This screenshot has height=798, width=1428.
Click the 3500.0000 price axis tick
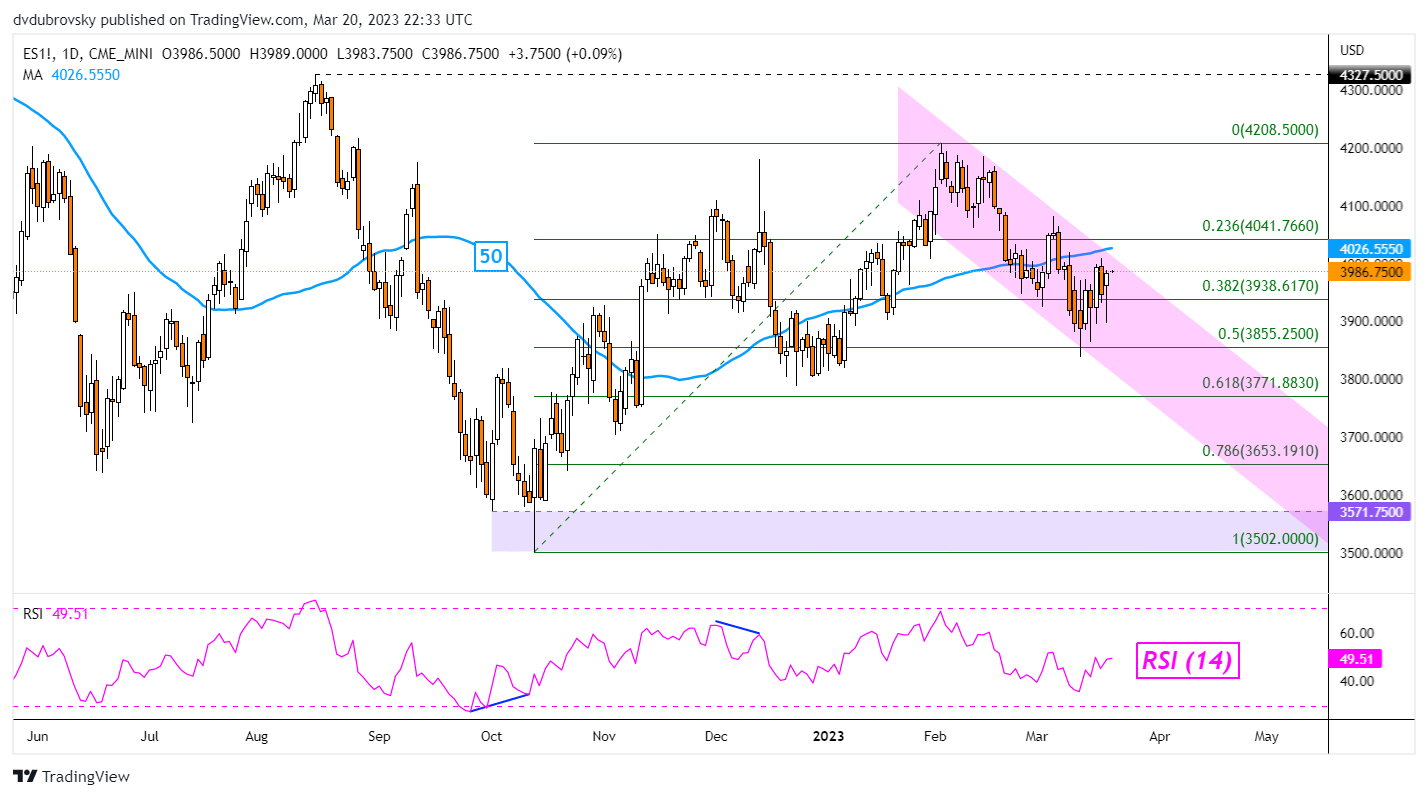(1373, 552)
